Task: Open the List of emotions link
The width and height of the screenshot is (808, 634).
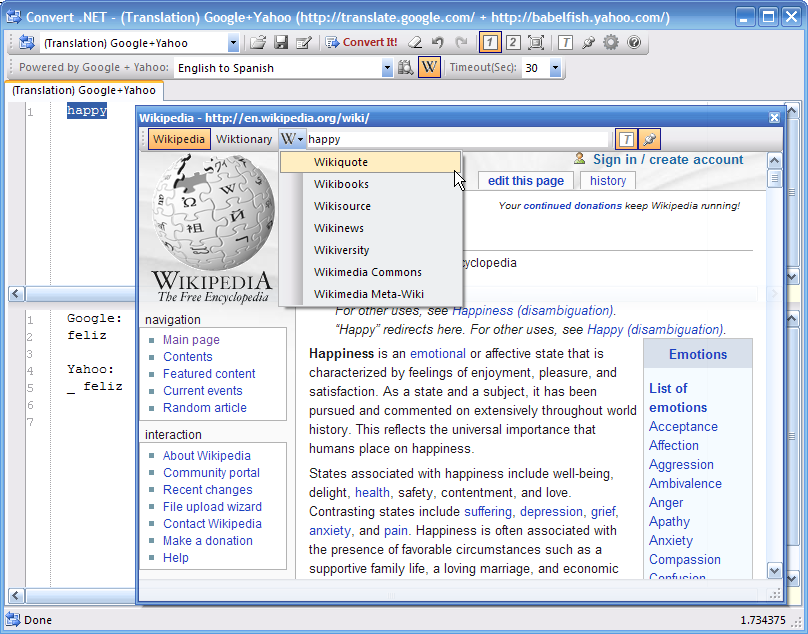Action: pos(678,398)
